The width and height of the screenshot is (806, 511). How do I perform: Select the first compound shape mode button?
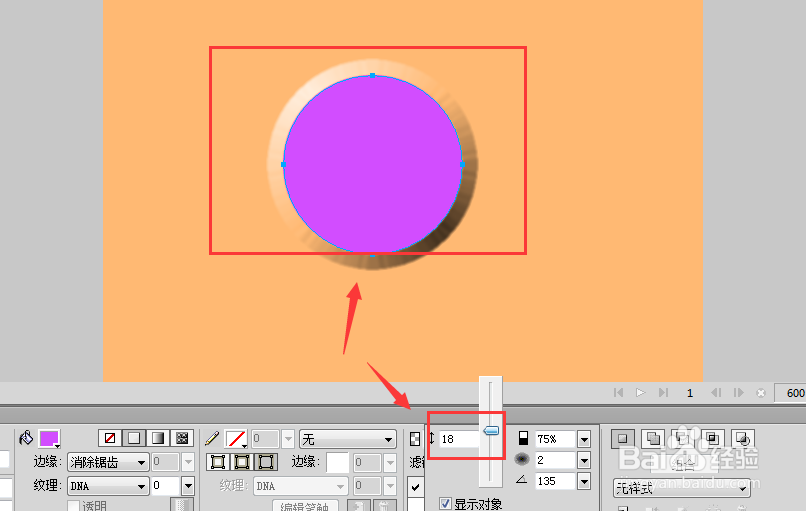622,439
